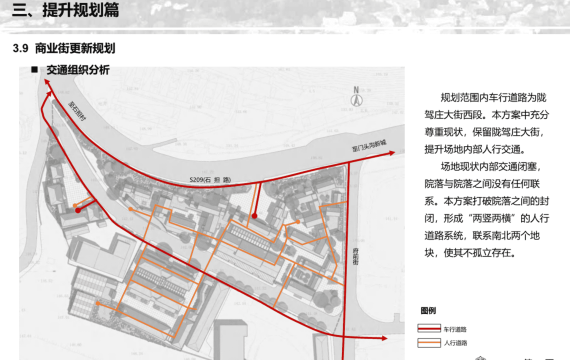Click the 交通组织分析 subheading
The width and height of the screenshot is (570, 360).
tap(78, 70)
